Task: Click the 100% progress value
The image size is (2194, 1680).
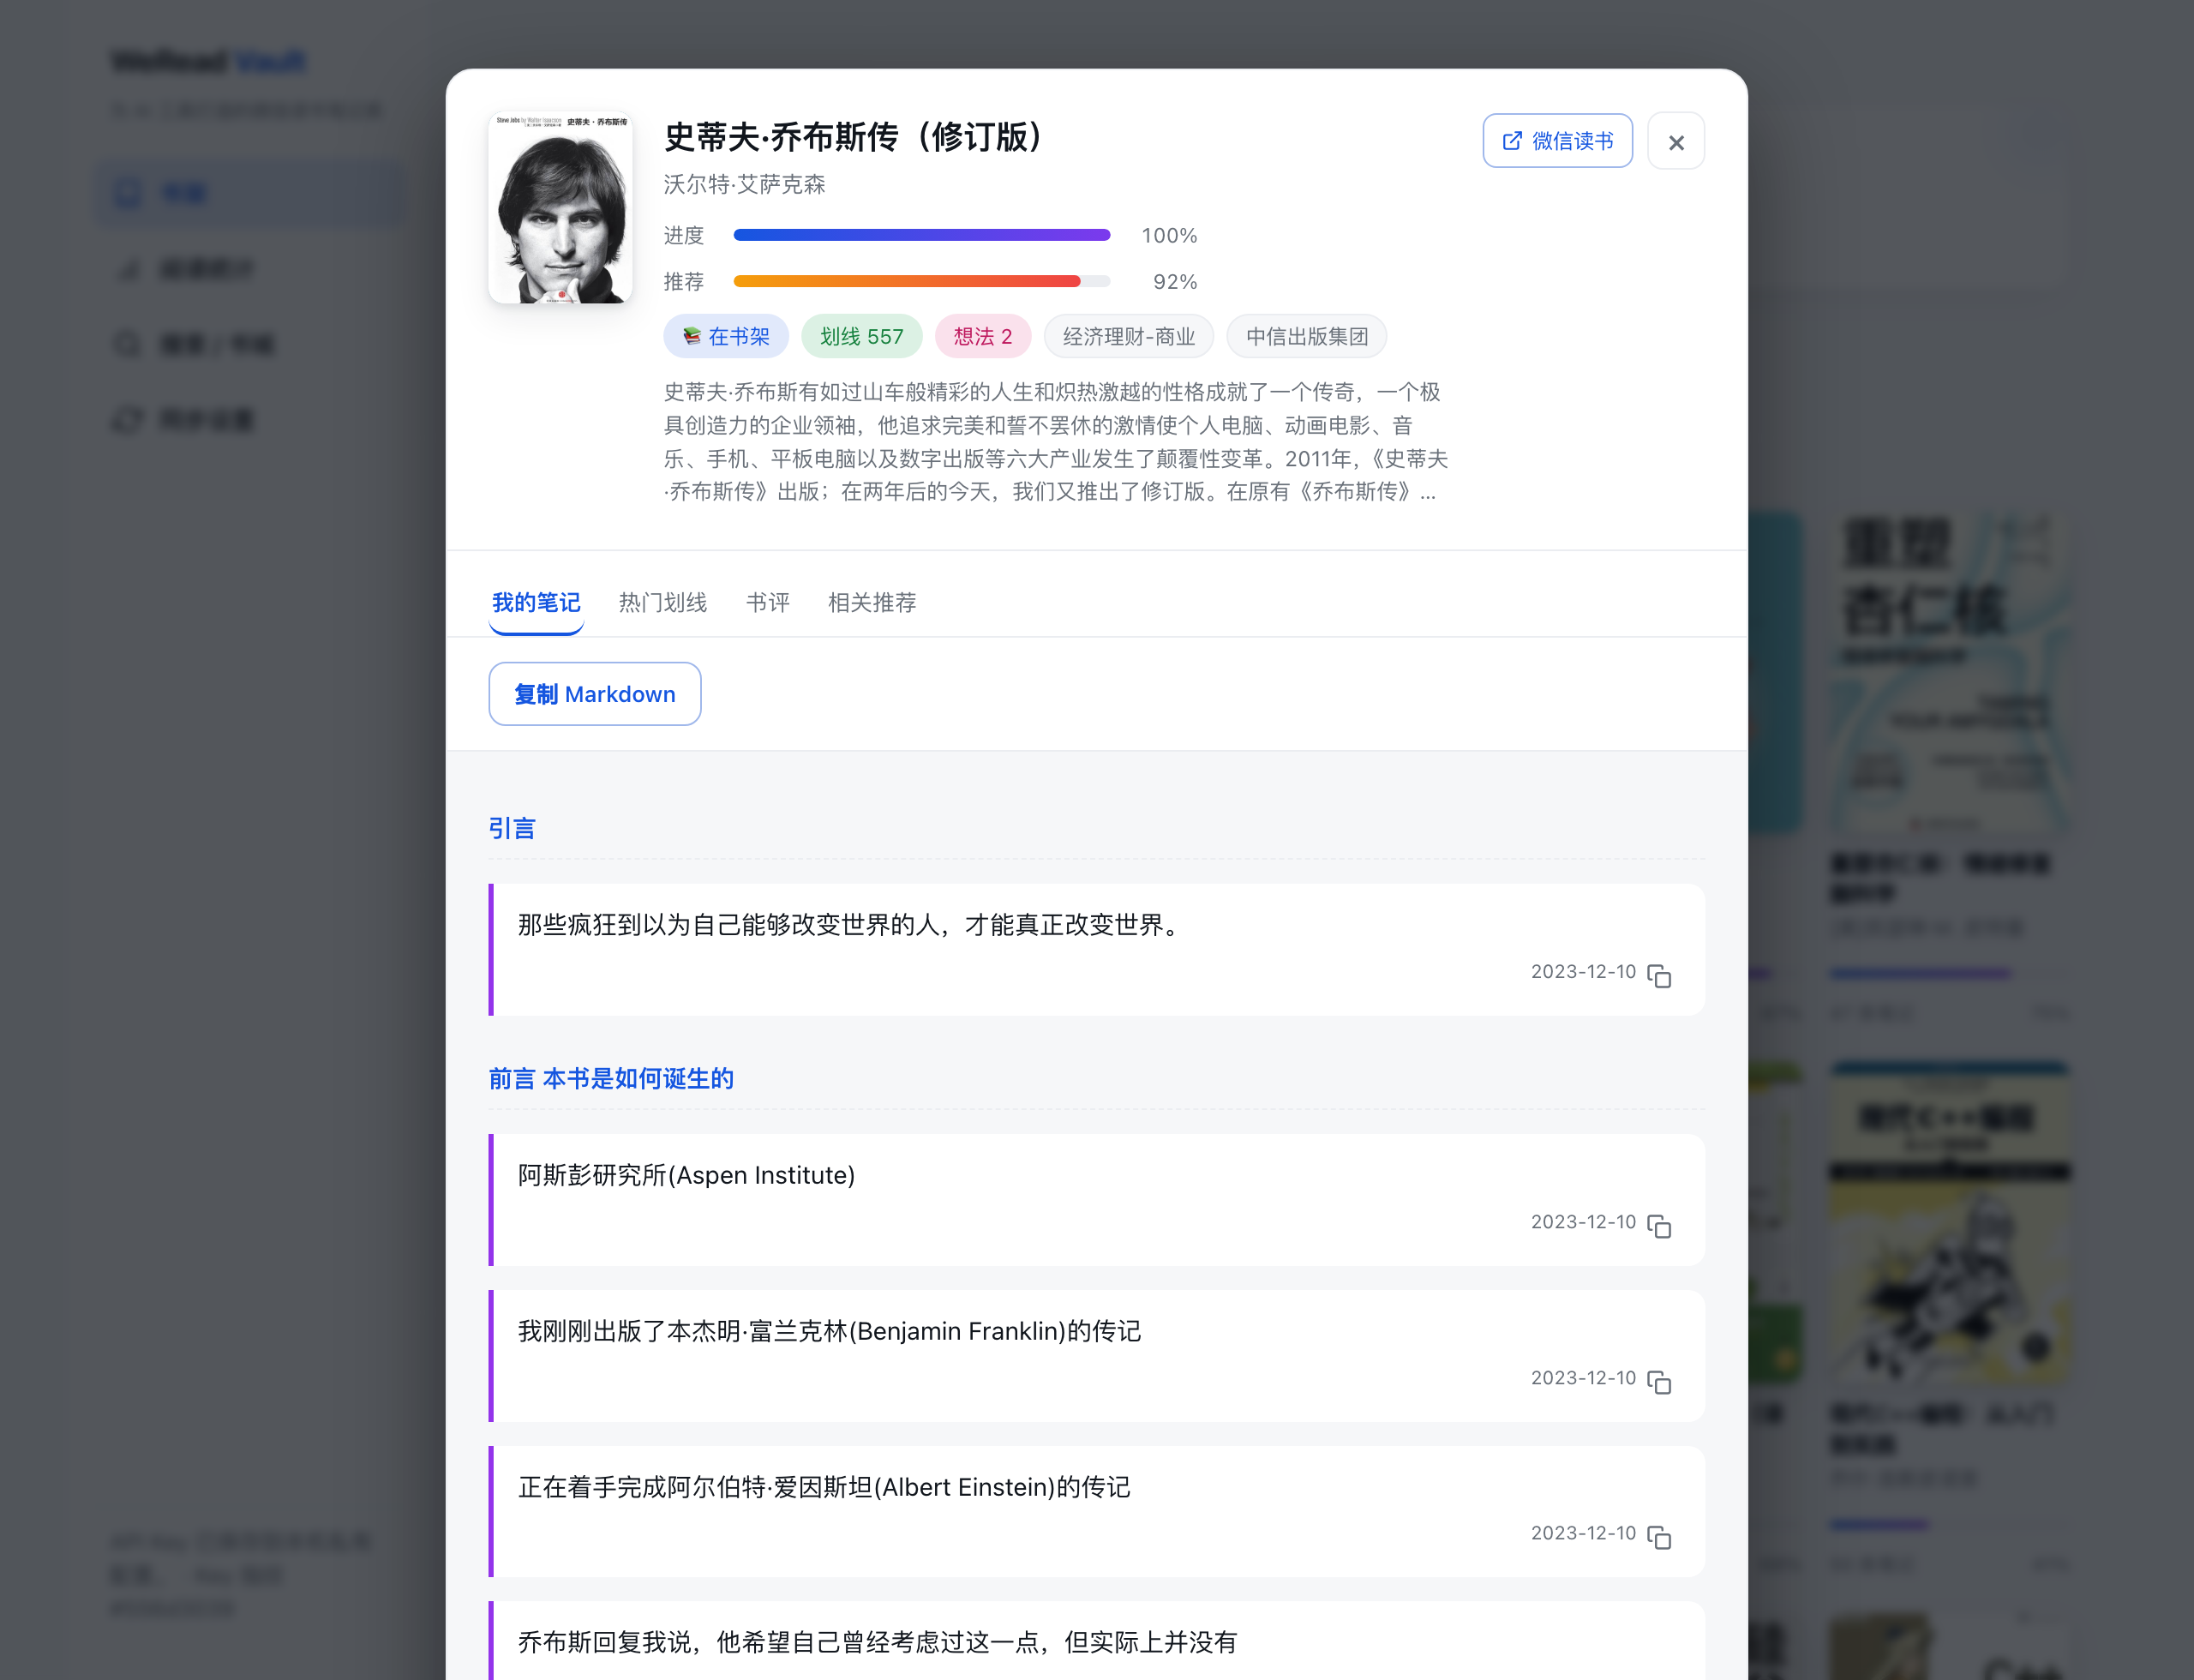Action: pos(1169,235)
